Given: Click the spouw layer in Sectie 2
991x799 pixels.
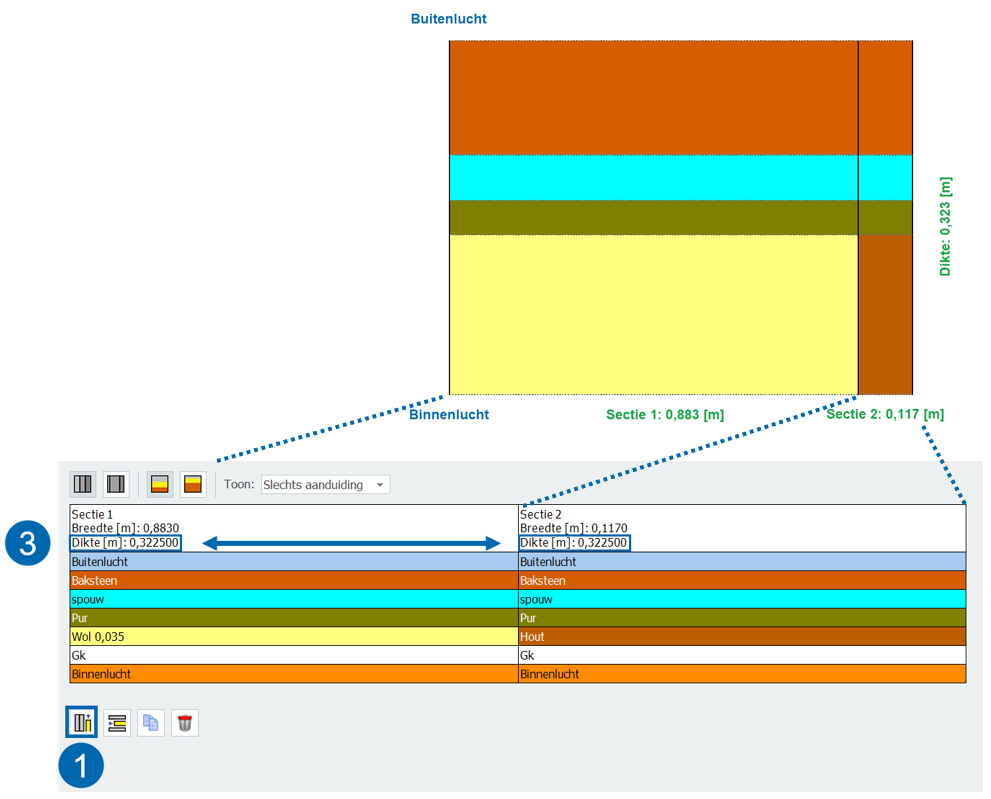Looking at the screenshot, I should tap(741, 599).
